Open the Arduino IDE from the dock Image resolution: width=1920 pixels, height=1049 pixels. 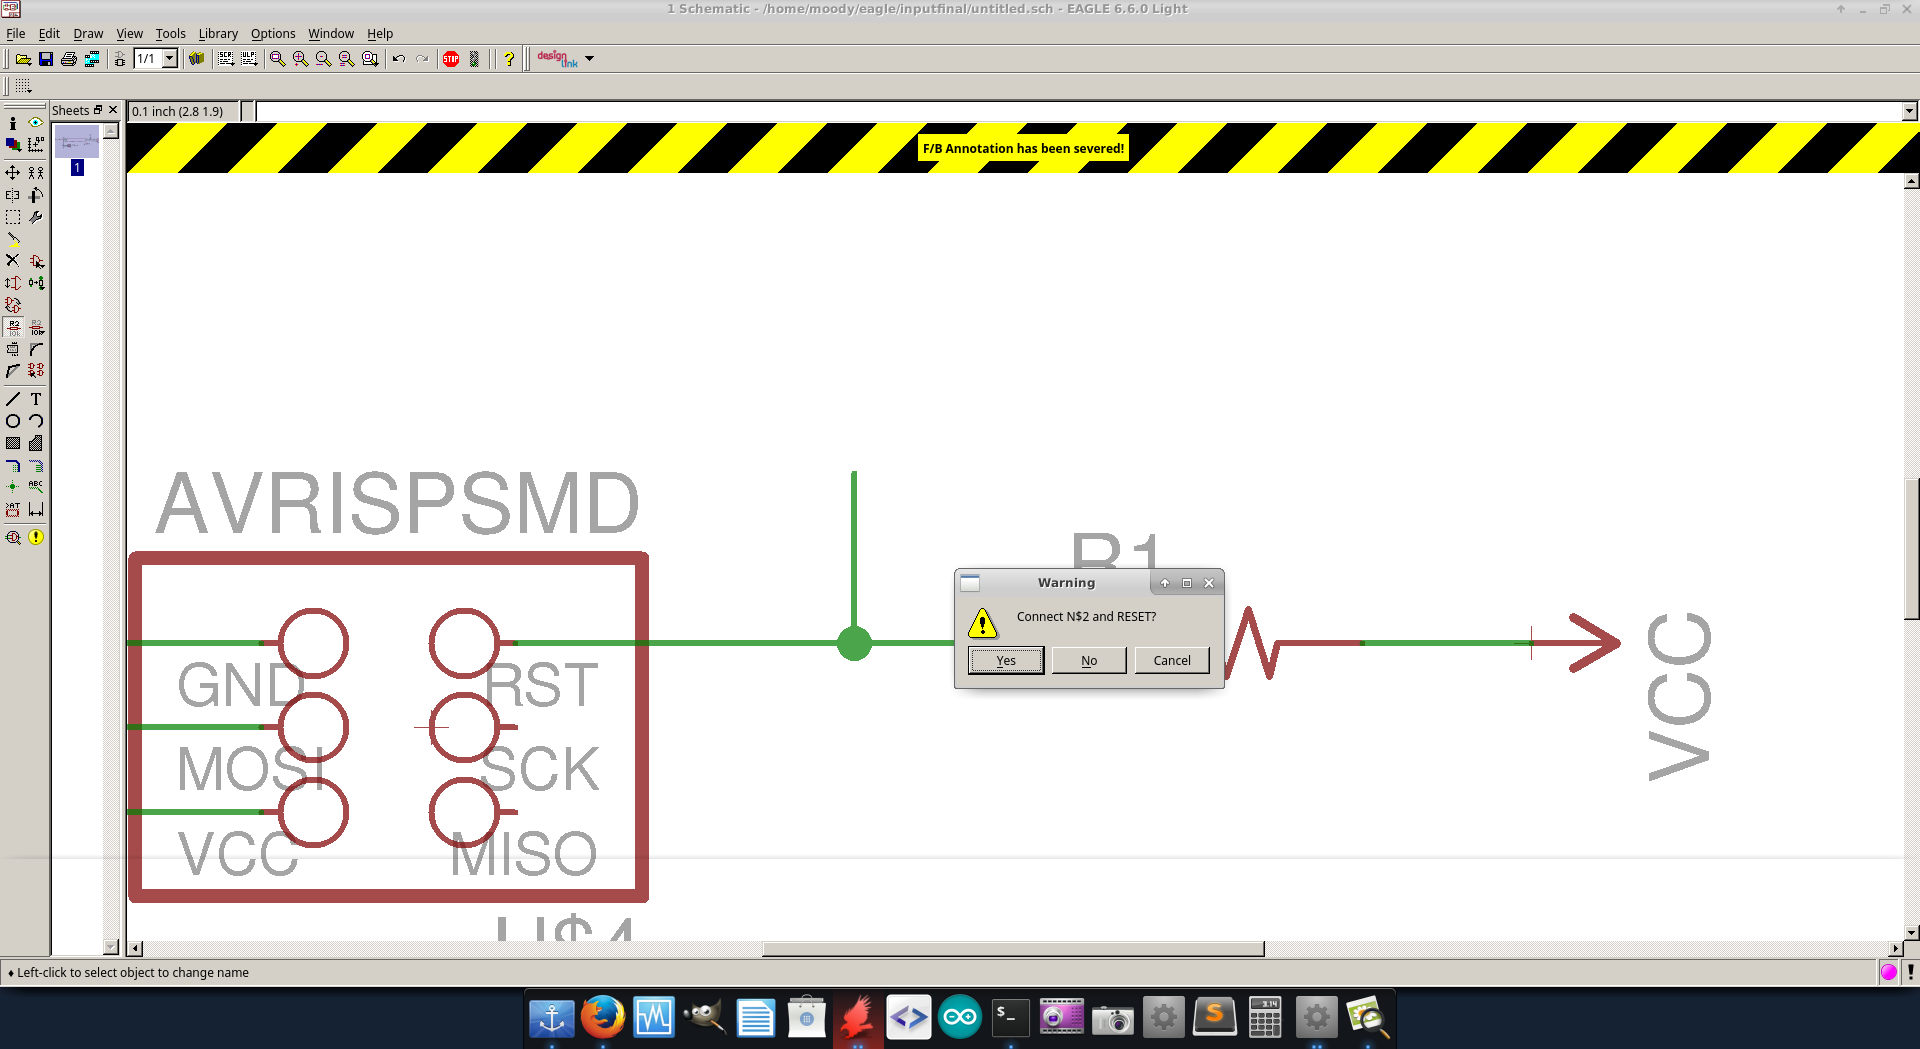point(960,1018)
